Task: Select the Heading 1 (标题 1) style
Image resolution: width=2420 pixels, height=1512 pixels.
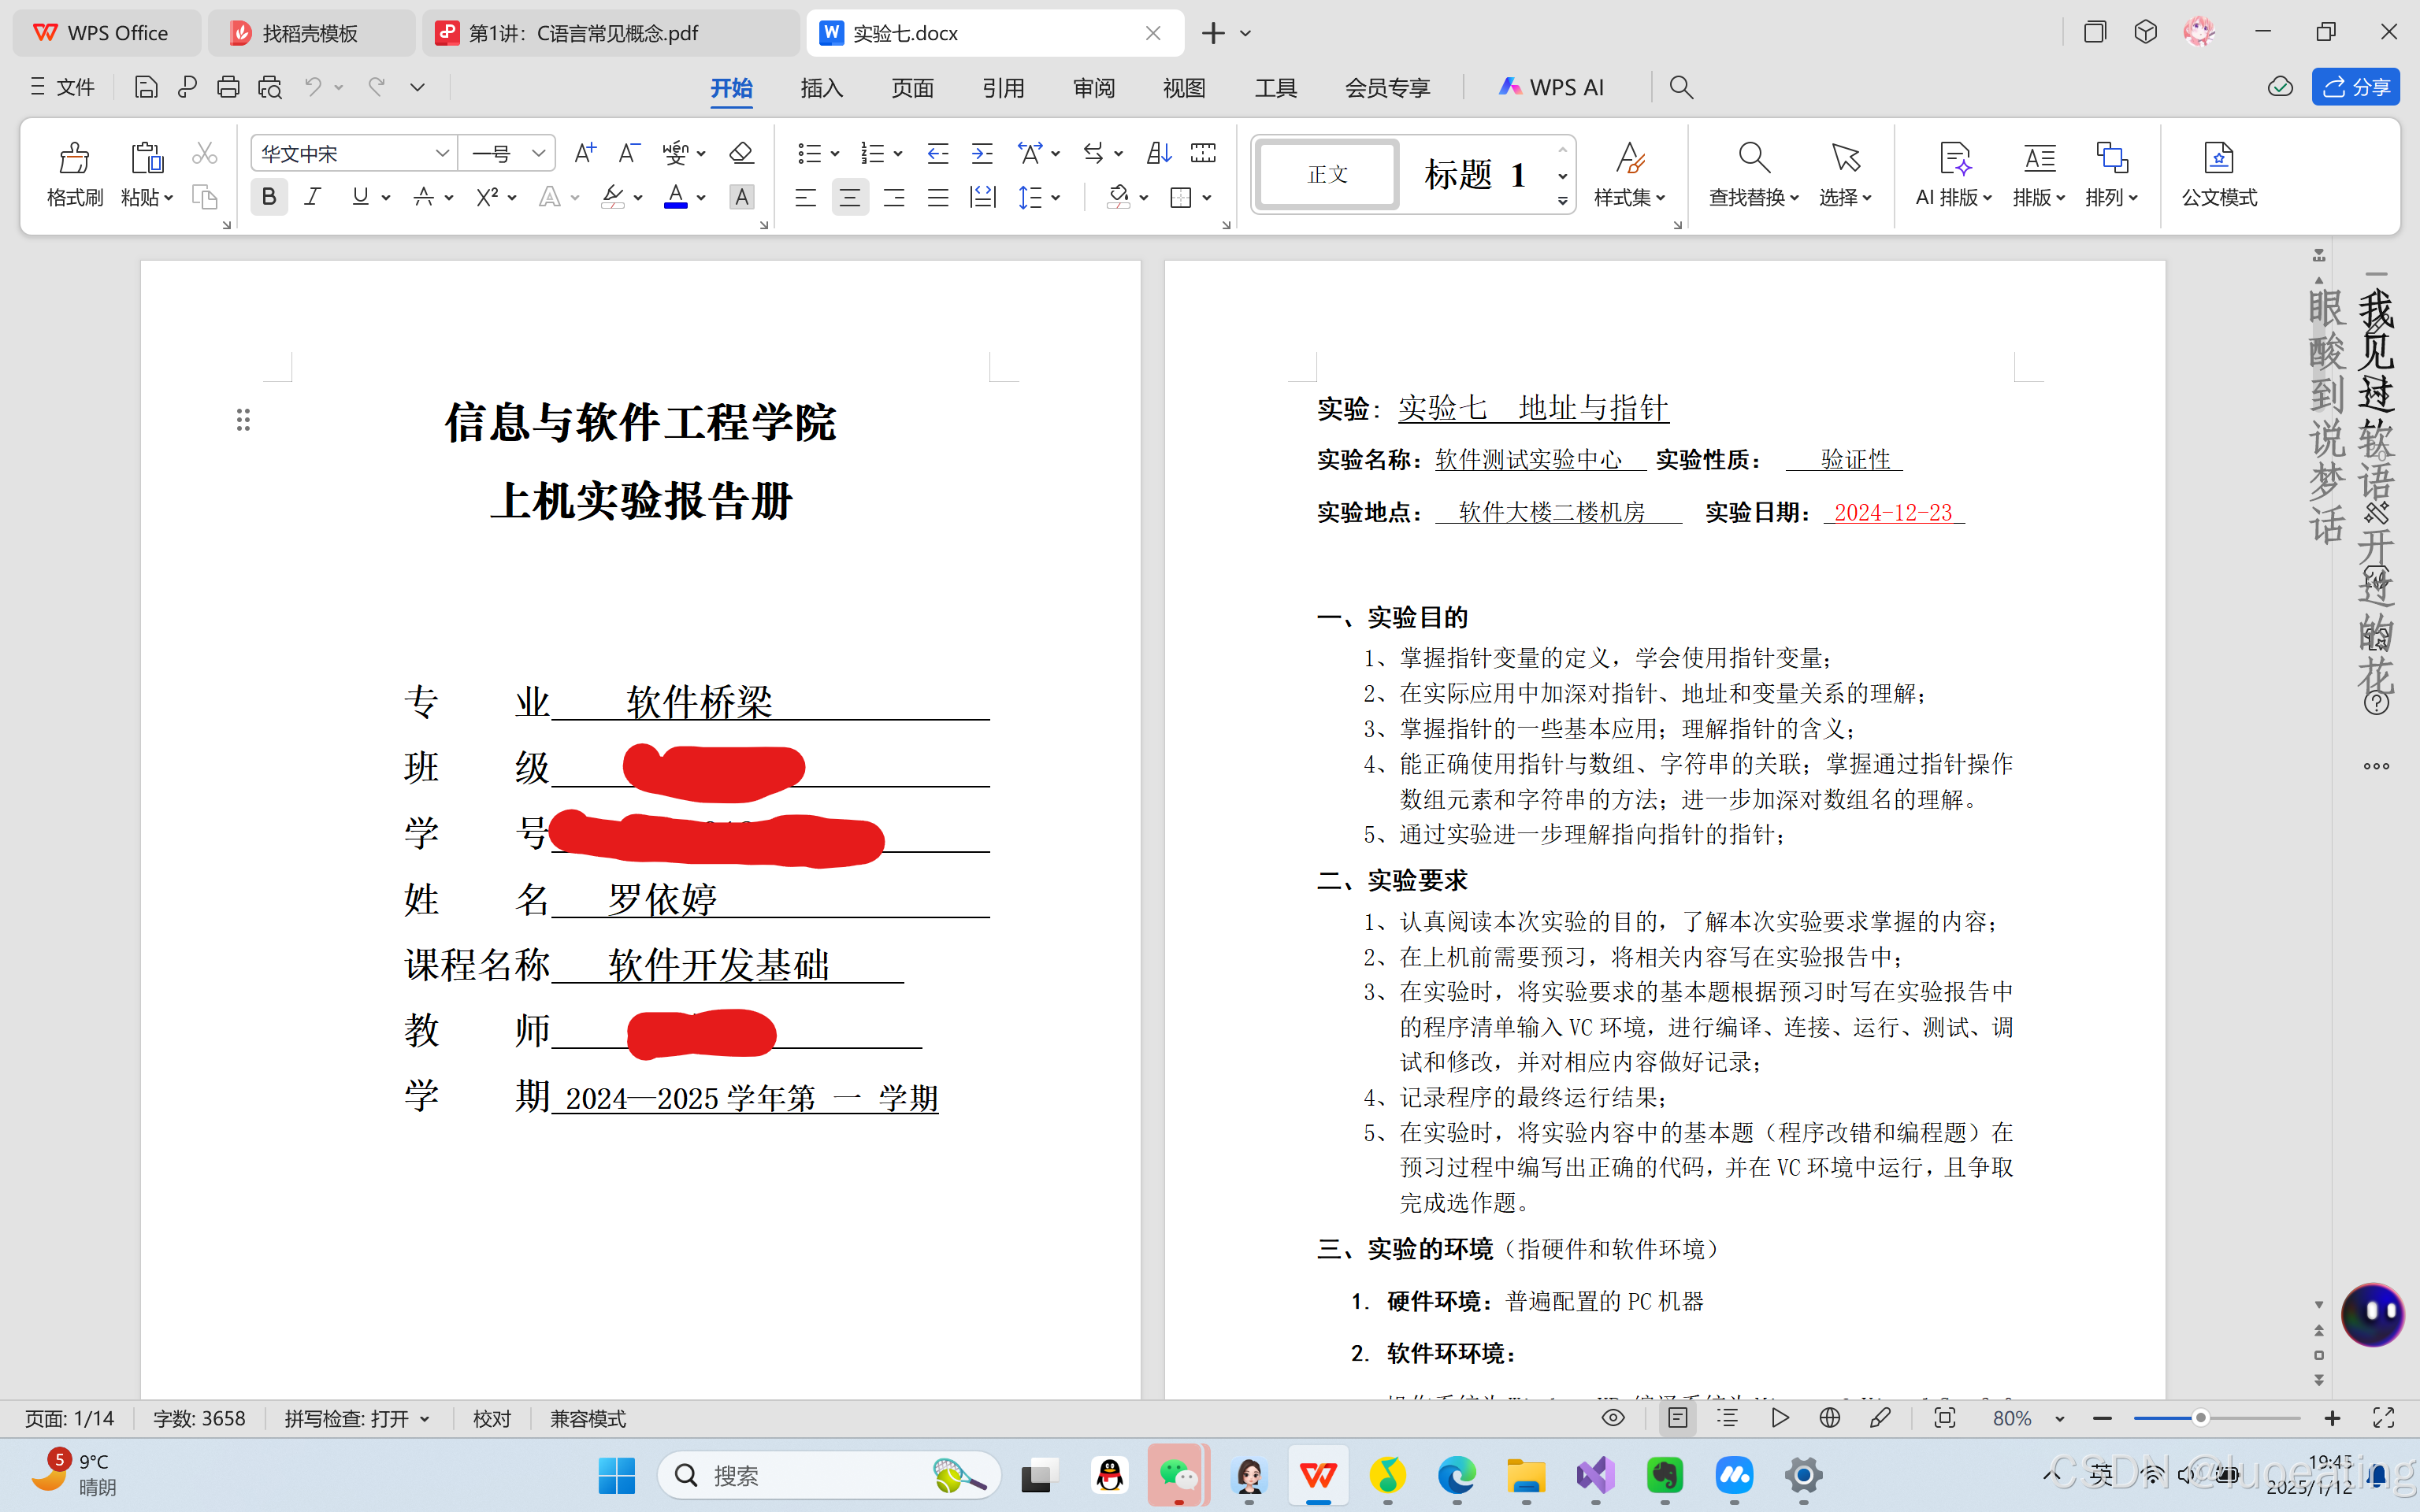Action: click(1475, 175)
